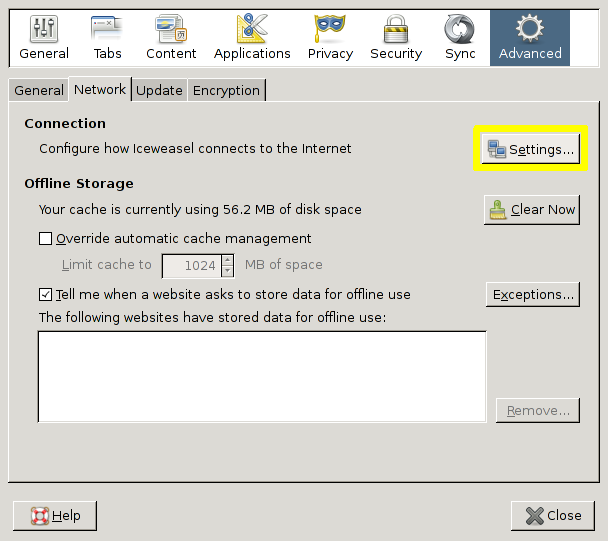The height and width of the screenshot is (541, 608).
Task: Switch to the Update sub-tab
Action: coord(159,90)
